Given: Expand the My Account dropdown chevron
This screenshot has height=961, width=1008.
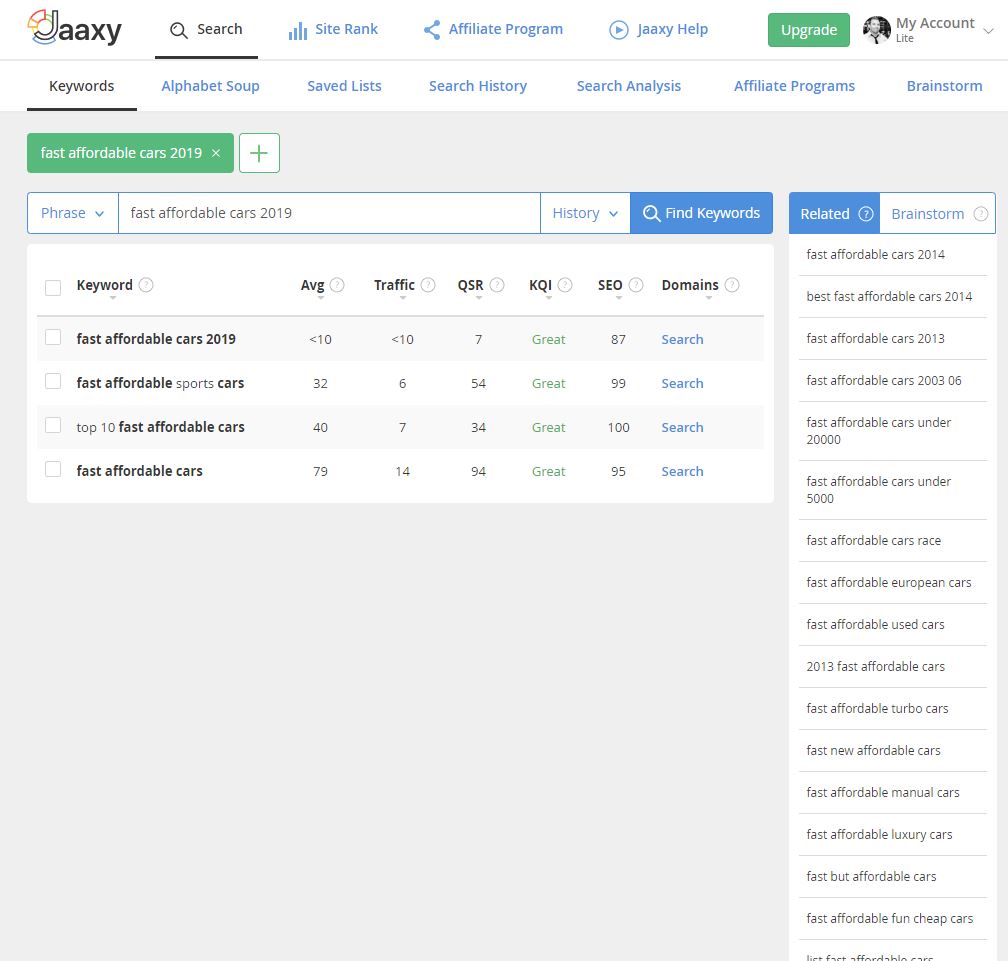Looking at the screenshot, I should (x=989, y=30).
